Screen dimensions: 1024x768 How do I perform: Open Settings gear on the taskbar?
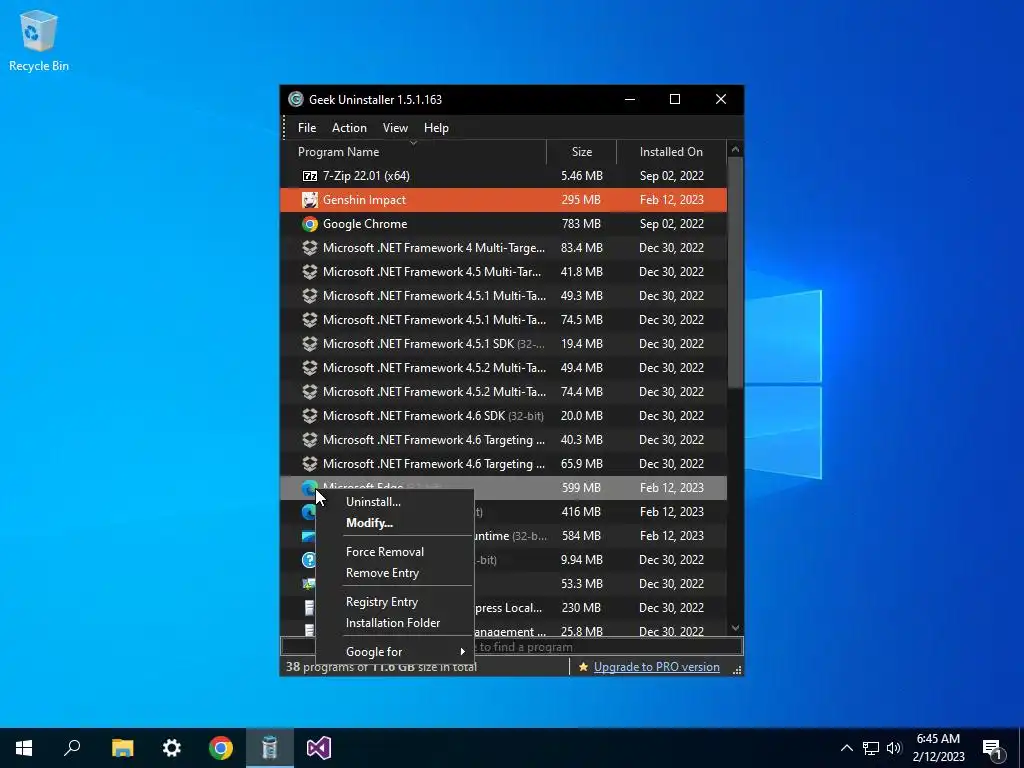point(172,748)
